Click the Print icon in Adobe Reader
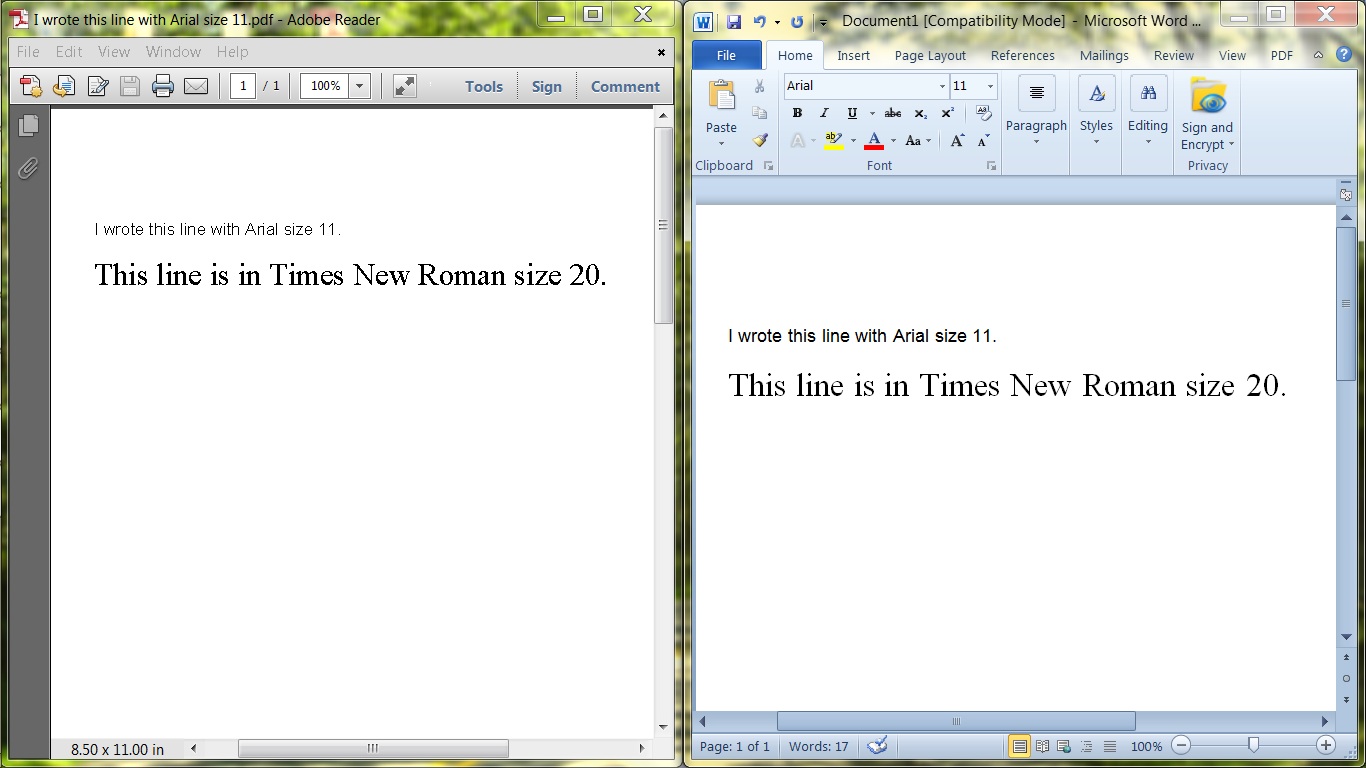This screenshot has width=1366, height=768. point(163,87)
